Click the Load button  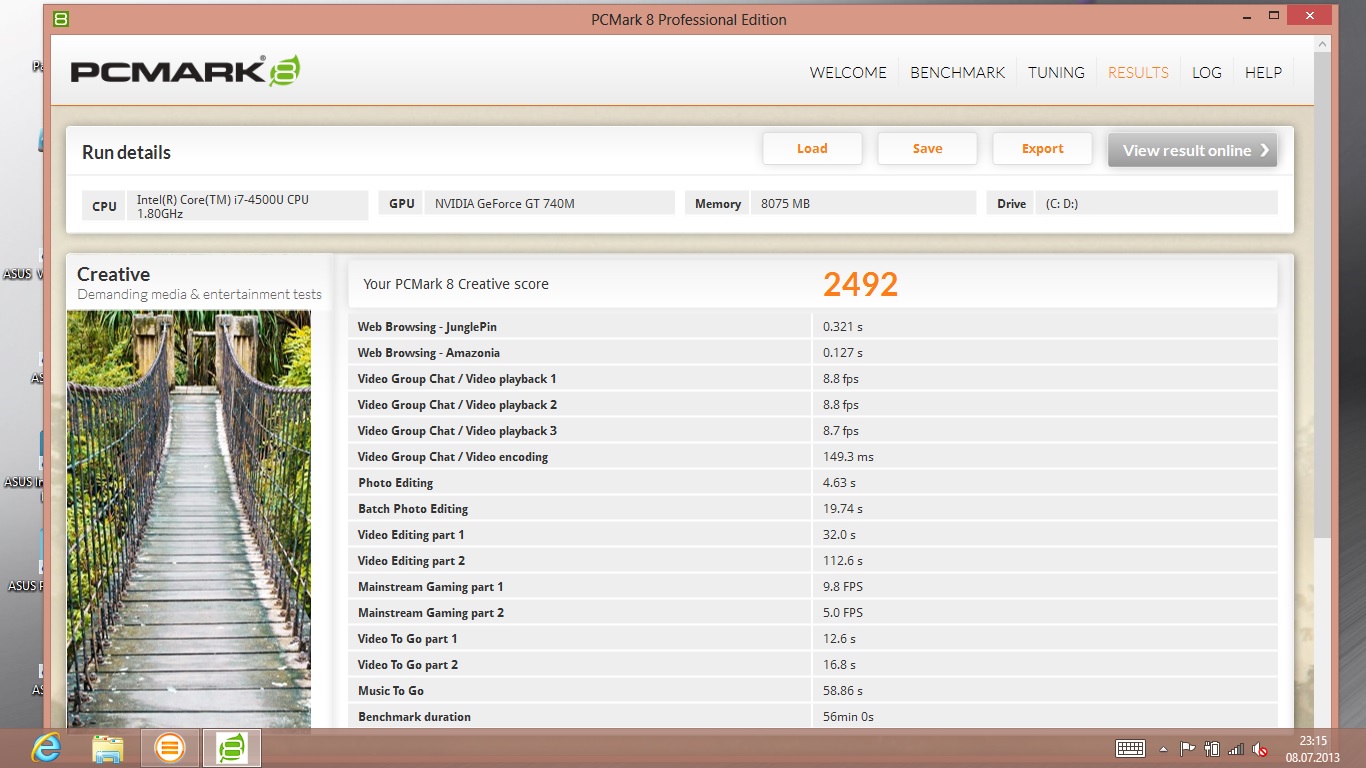(x=812, y=148)
